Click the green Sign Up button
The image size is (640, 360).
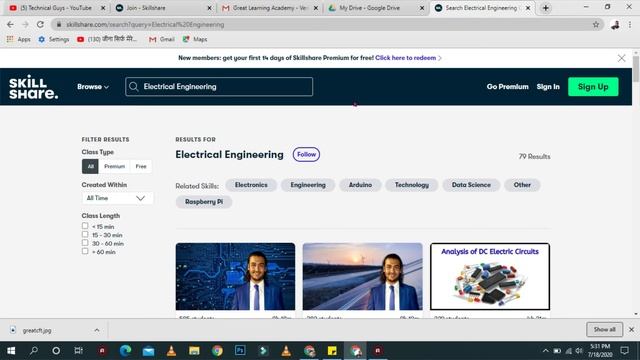(593, 87)
